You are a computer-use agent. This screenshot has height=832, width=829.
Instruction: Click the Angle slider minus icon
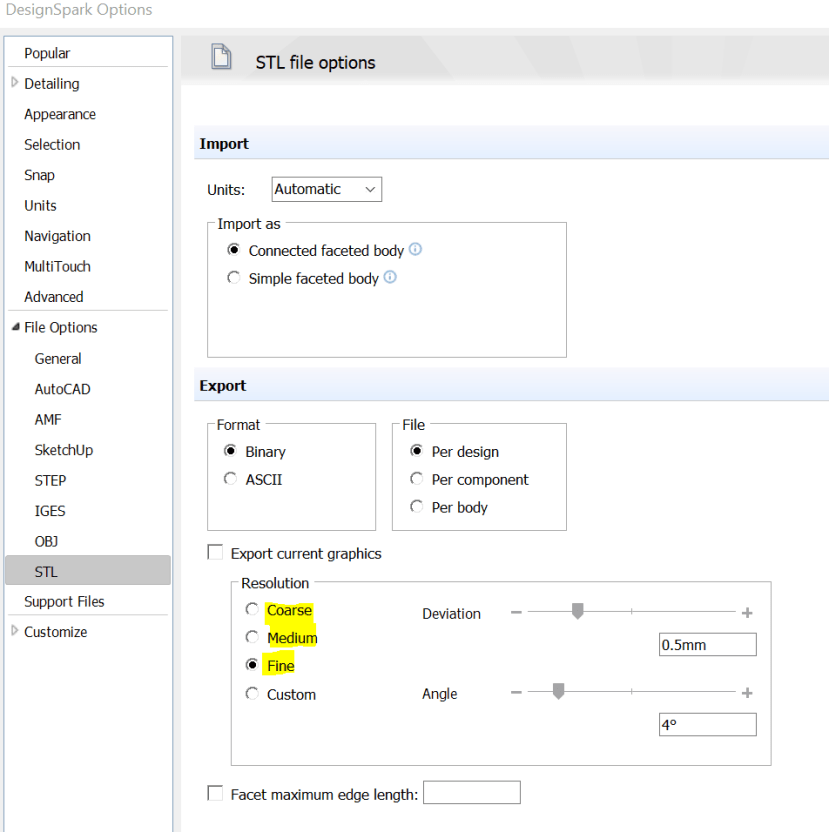(516, 692)
